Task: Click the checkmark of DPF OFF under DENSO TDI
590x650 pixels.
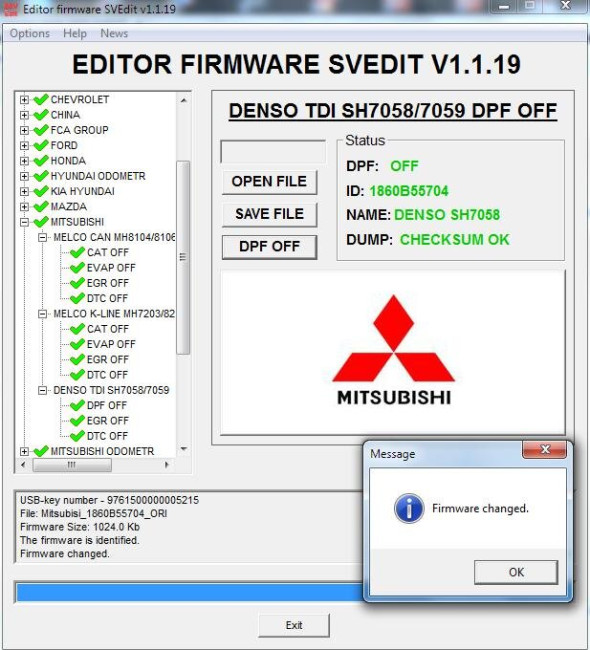Action: click(x=78, y=405)
